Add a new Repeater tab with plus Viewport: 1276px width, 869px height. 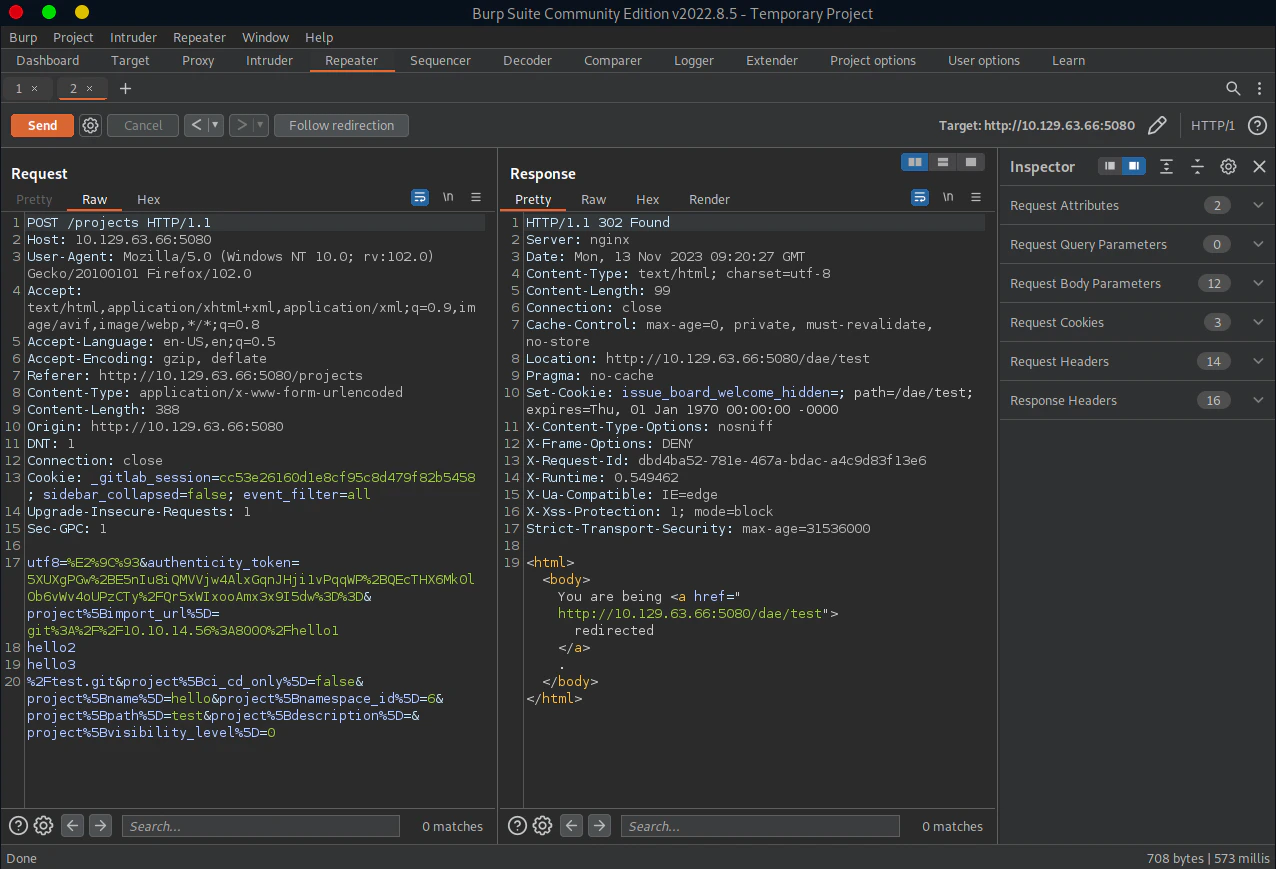[x=125, y=88]
